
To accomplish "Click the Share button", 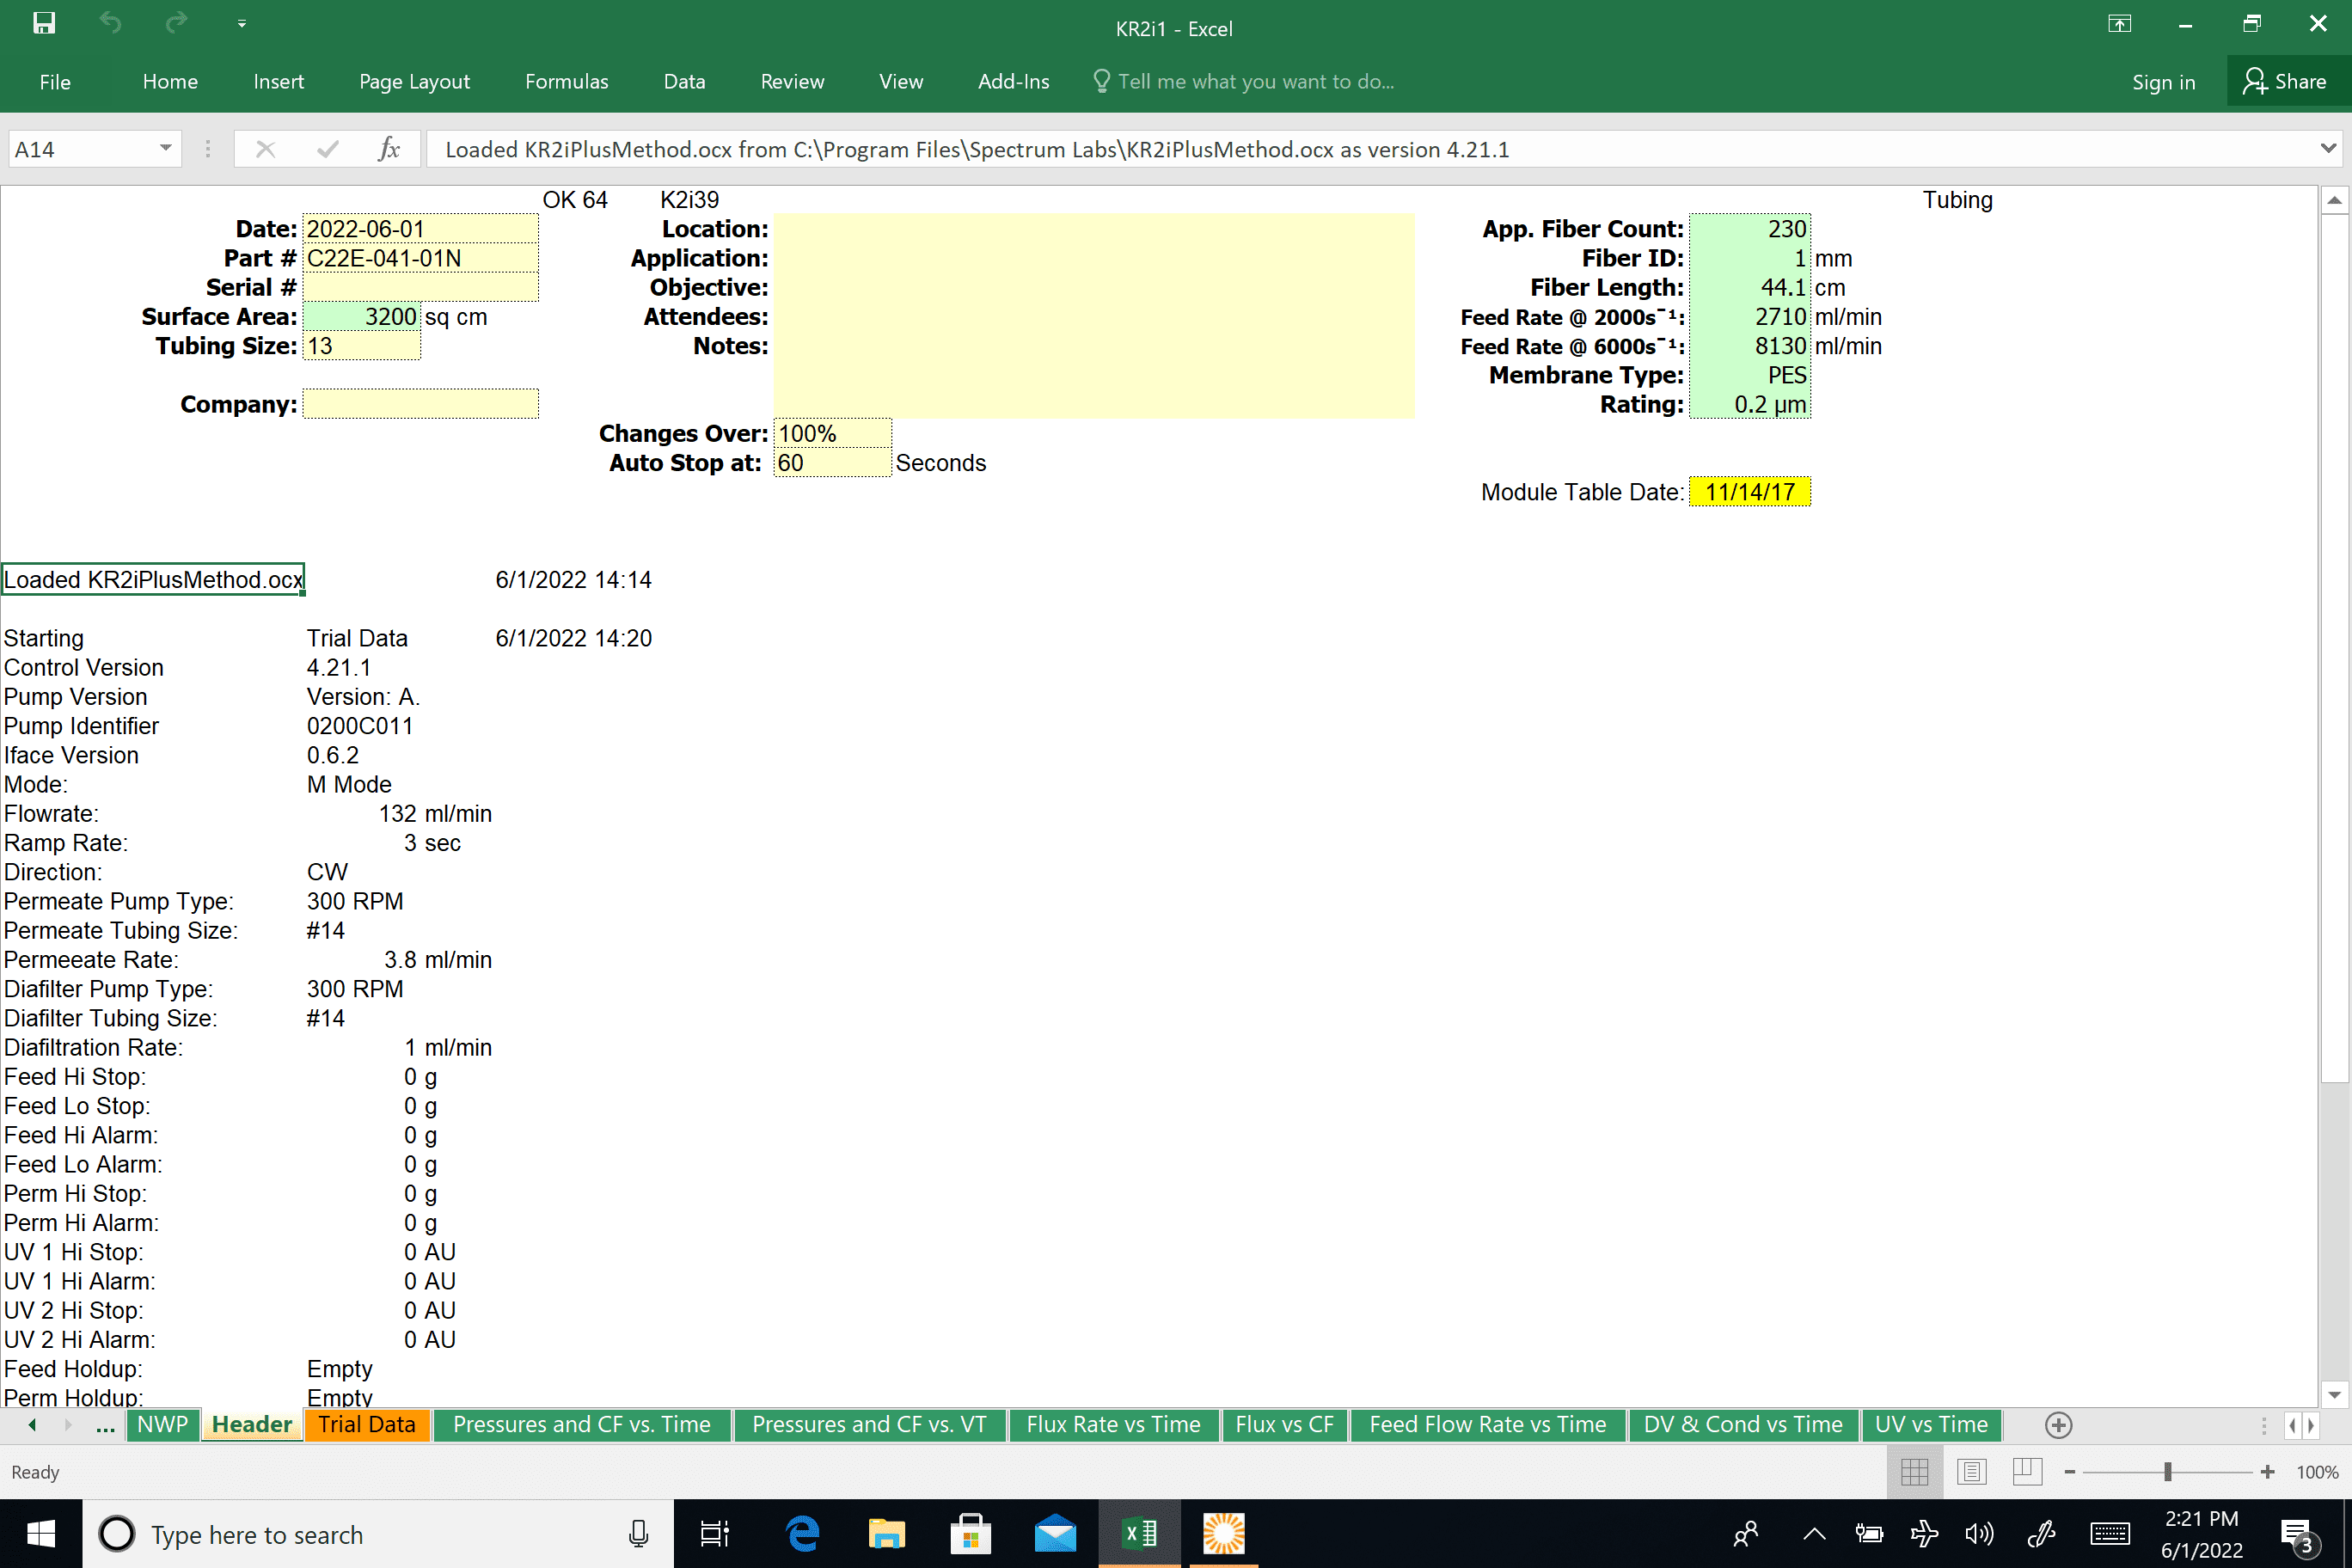I will pyautogui.click(x=2285, y=82).
